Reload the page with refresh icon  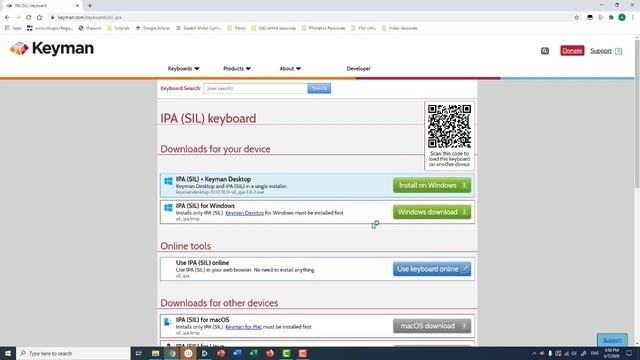29,17
